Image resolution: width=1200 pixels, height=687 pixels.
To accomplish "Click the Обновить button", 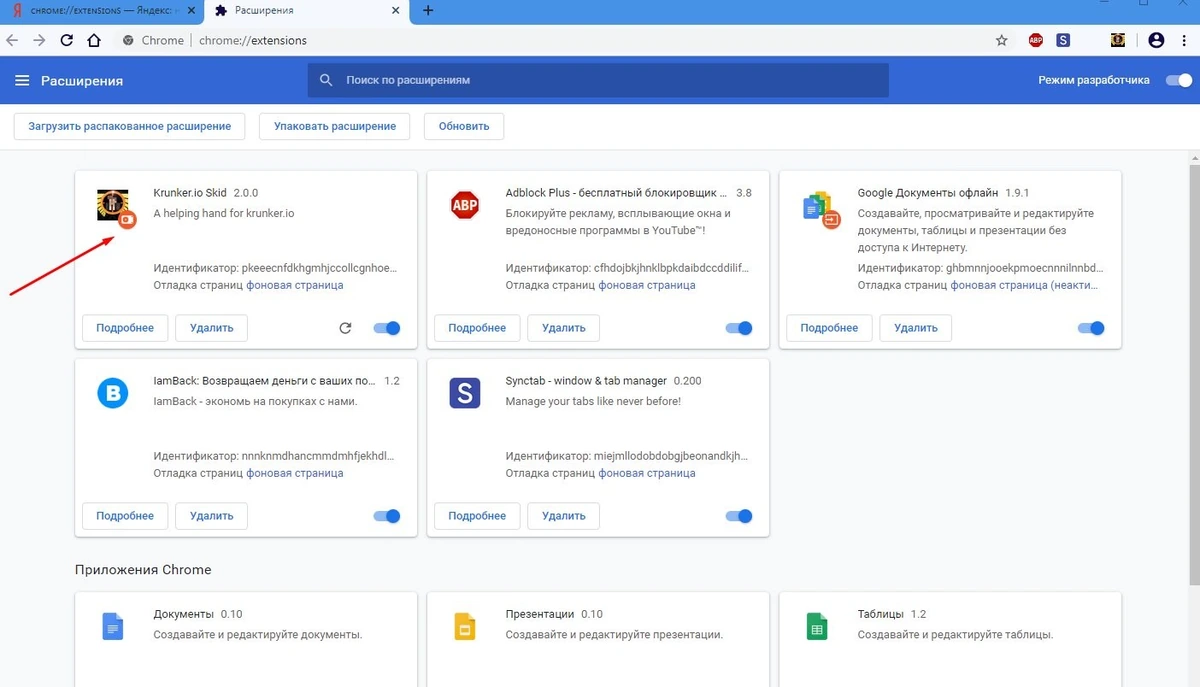I will tap(464, 126).
